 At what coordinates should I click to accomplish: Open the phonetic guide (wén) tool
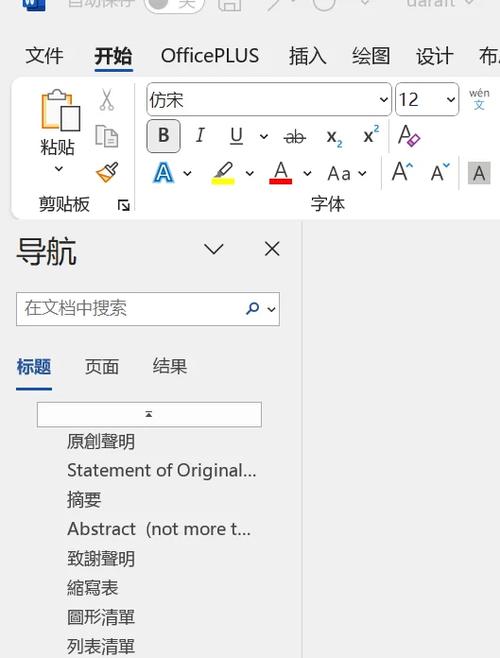[479, 99]
